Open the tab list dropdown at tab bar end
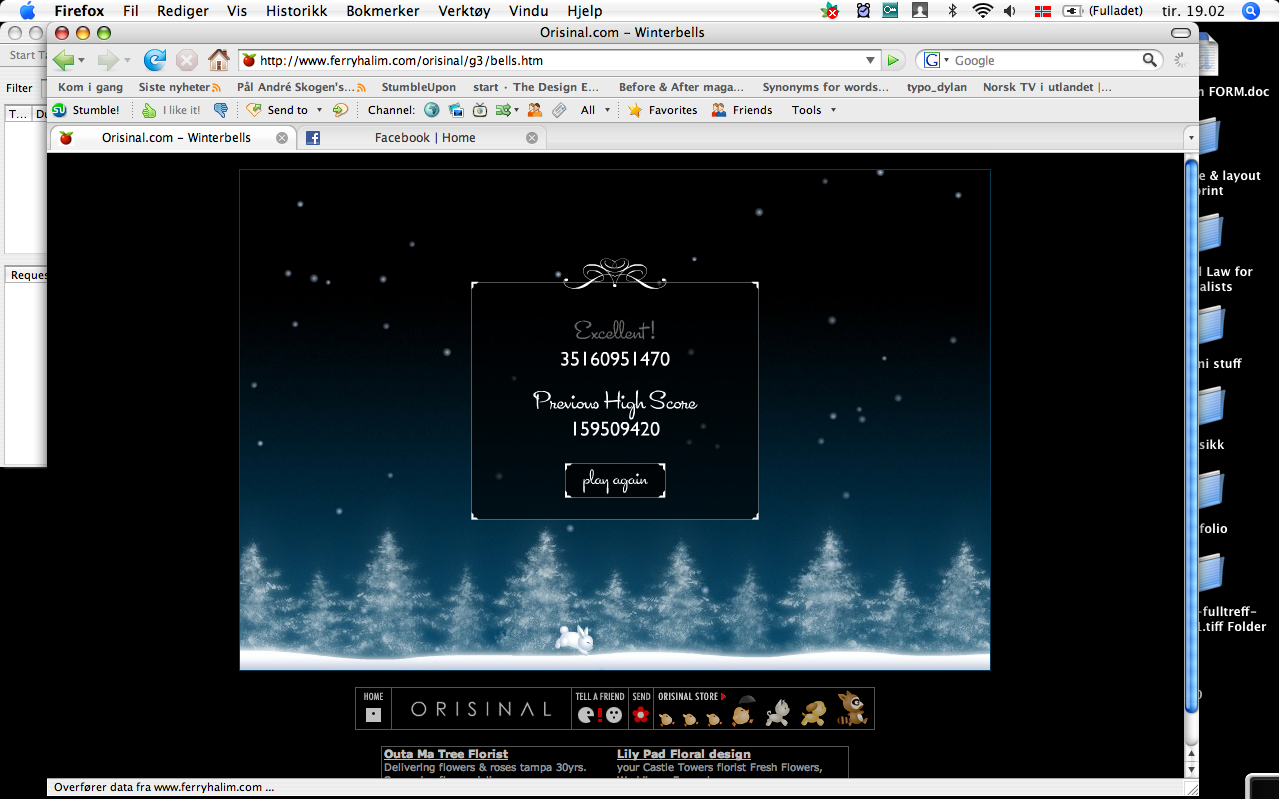Image resolution: width=1279 pixels, height=799 pixels. pos(1190,137)
